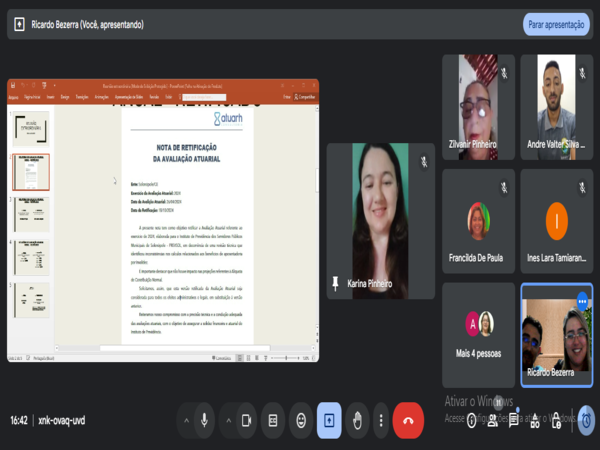Open the Mais 4 pessoas tile
The width and height of the screenshot is (600, 450).
[x=478, y=335]
